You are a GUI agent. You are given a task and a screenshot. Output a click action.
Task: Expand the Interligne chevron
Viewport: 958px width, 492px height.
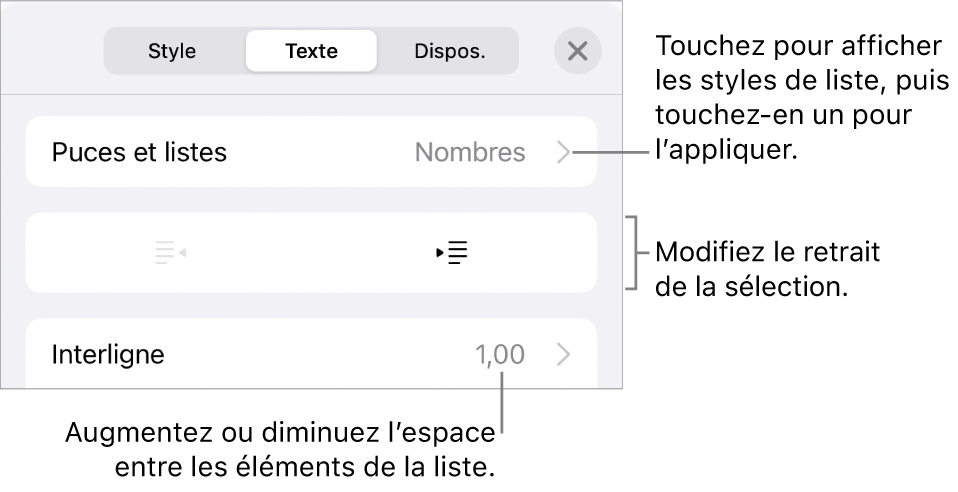click(564, 354)
